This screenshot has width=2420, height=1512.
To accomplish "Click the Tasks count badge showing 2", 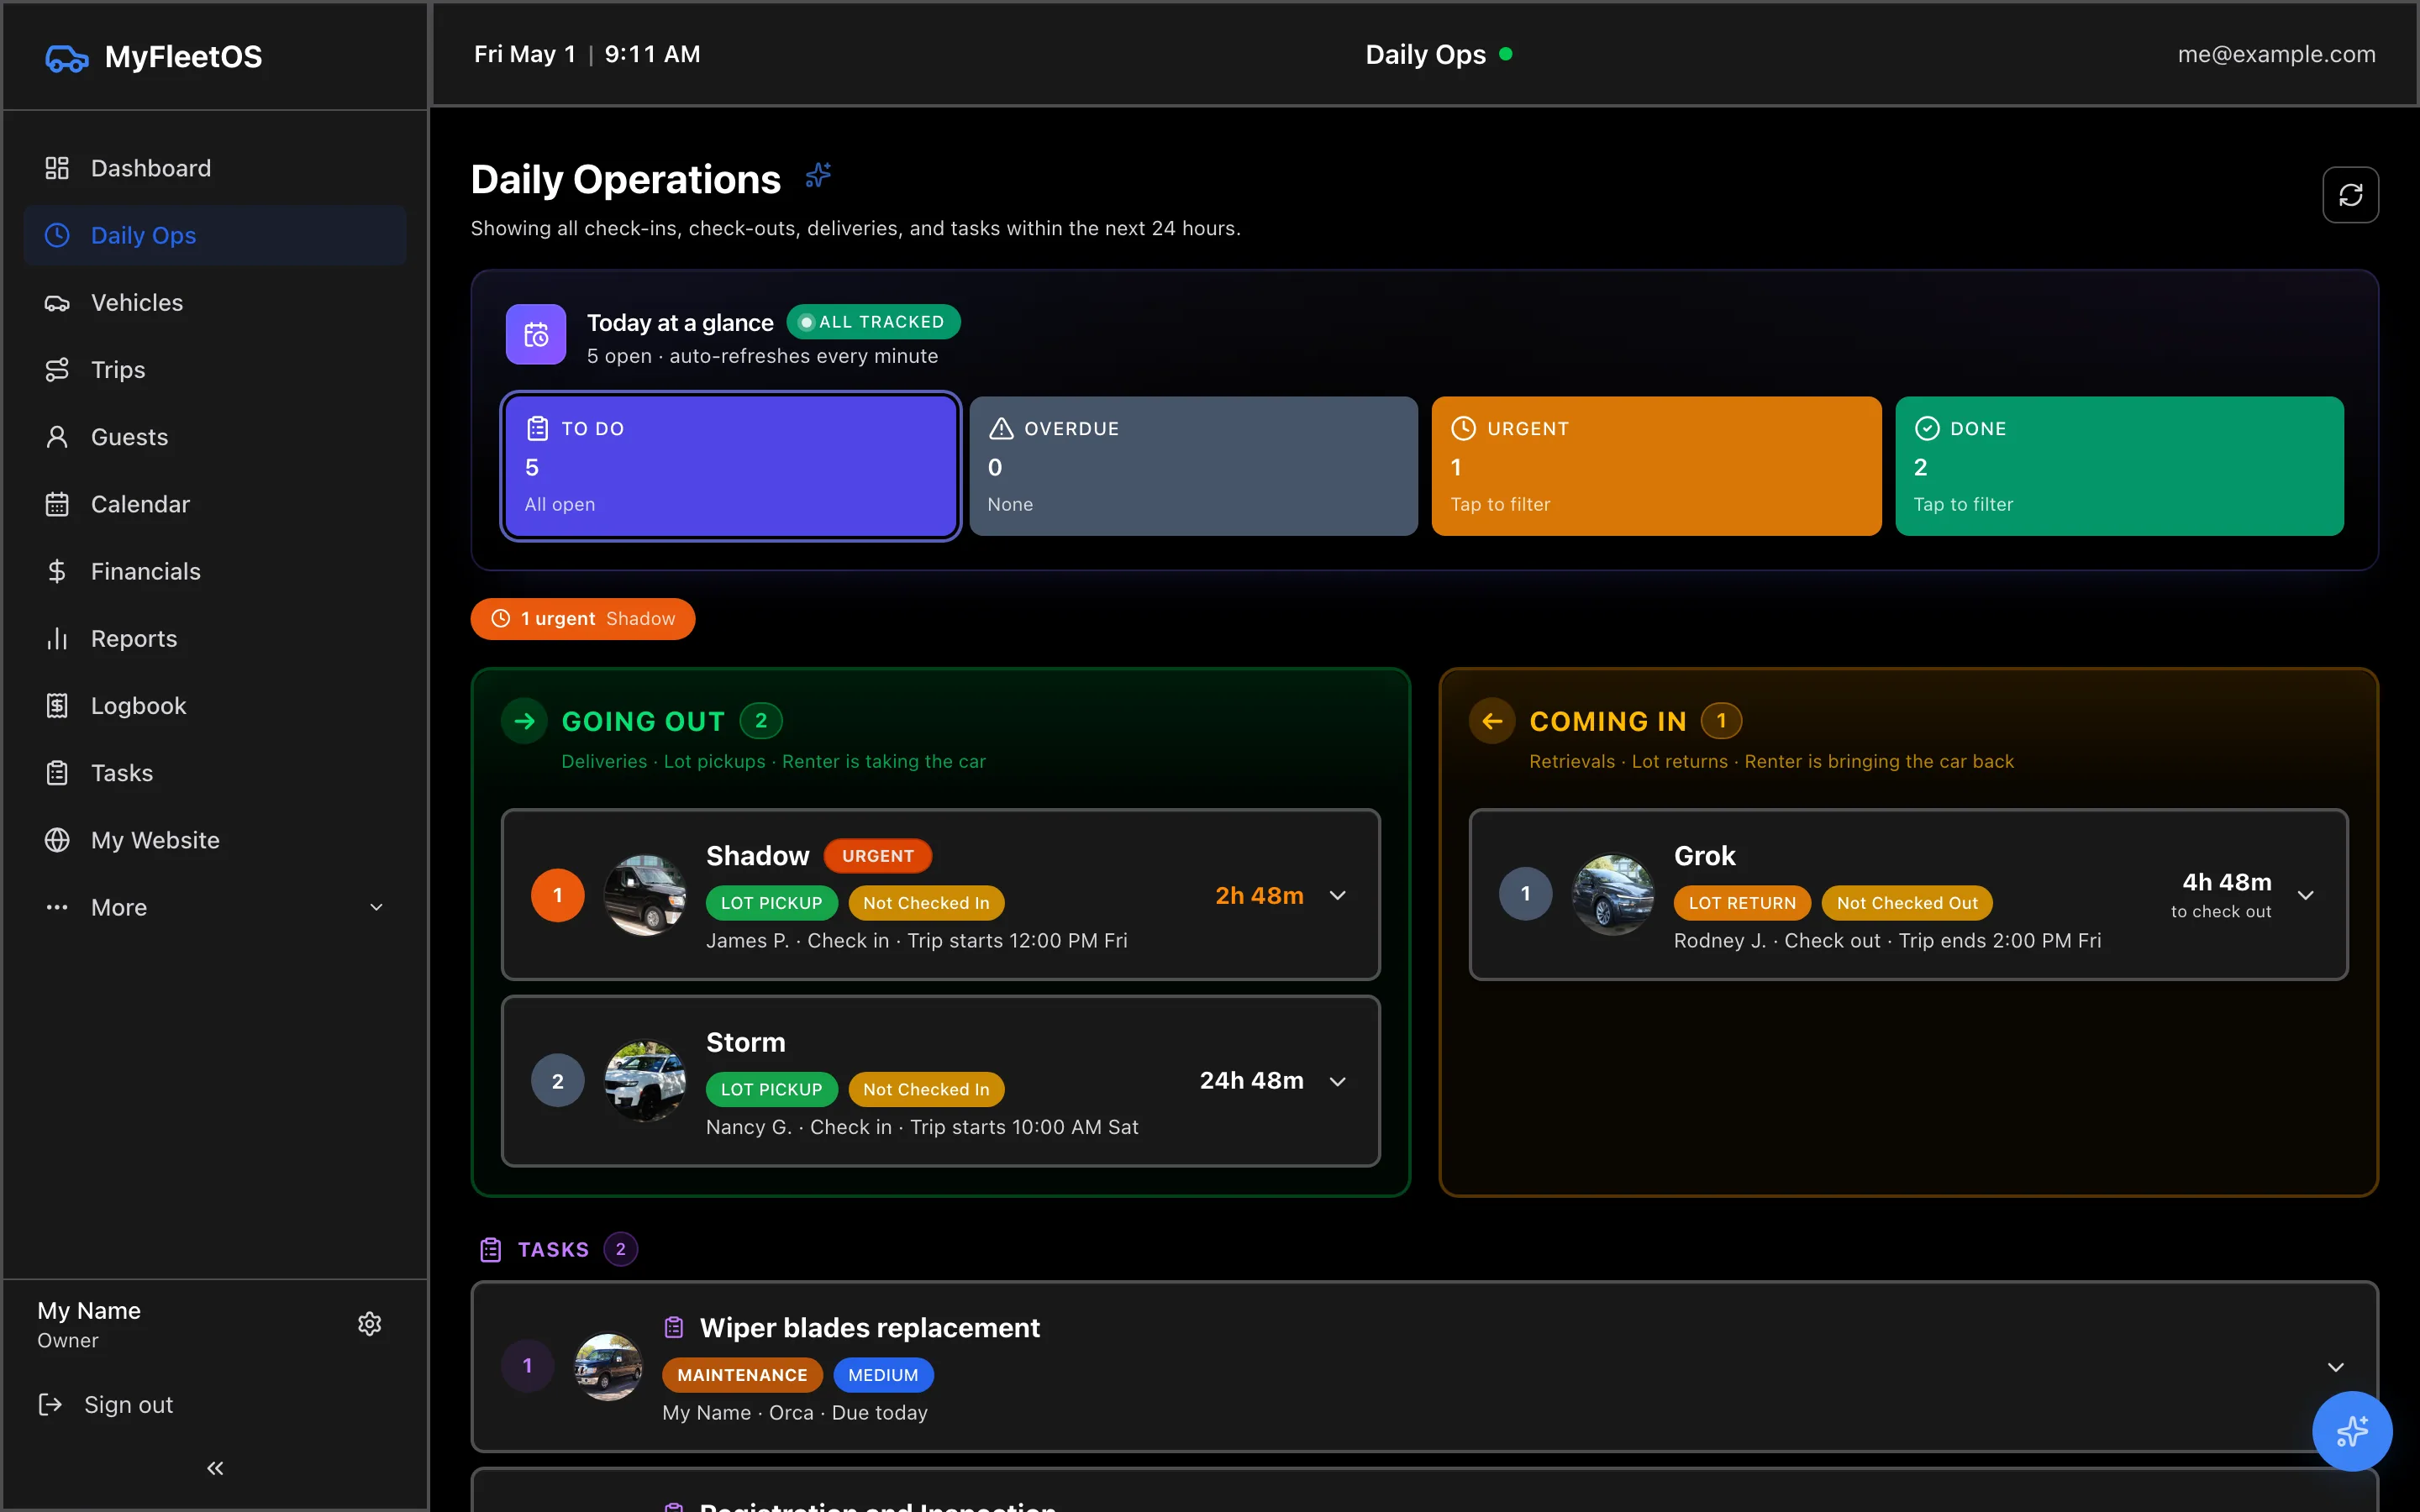I will 621,1249.
